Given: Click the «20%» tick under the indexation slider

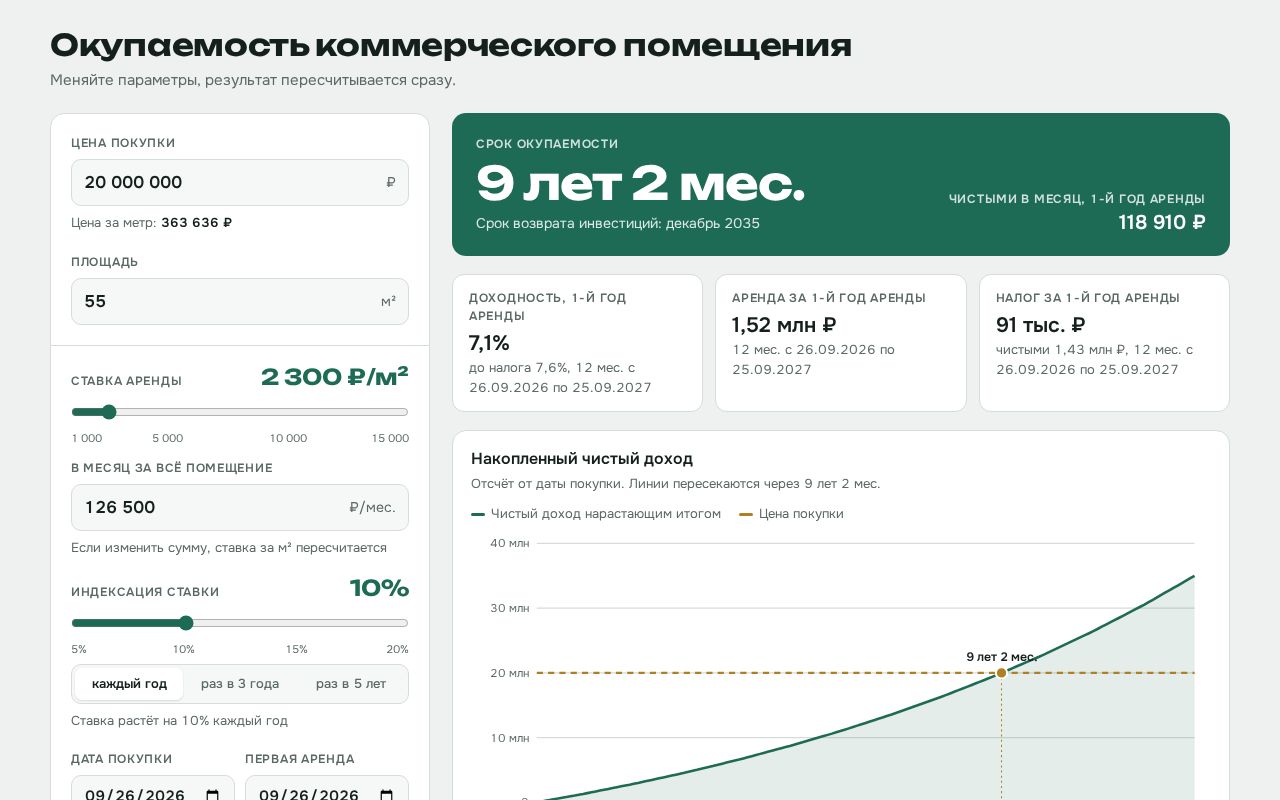Looking at the screenshot, I should [398, 649].
